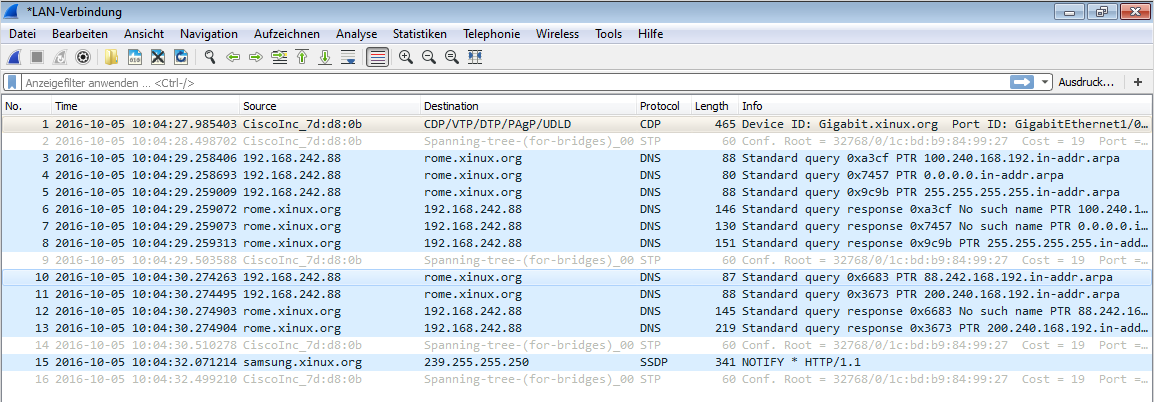Go forward in packet history

click(256, 57)
